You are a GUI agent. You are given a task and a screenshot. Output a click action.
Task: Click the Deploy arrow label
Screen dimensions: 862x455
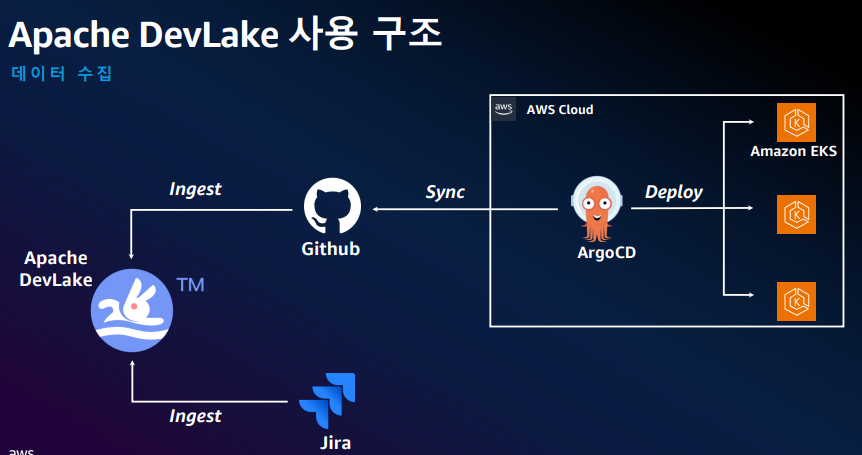(x=674, y=192)
